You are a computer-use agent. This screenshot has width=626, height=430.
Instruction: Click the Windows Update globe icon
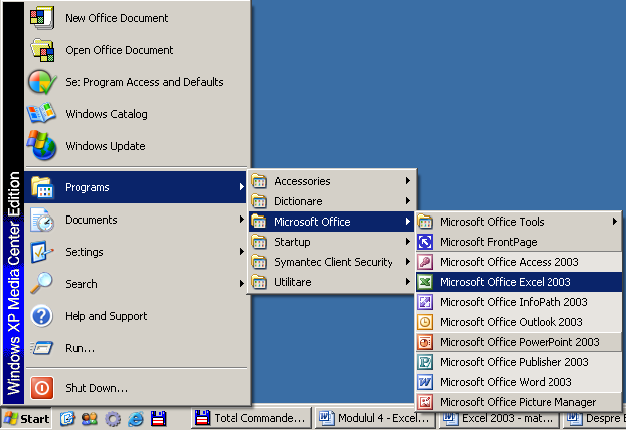click(41, 145)
